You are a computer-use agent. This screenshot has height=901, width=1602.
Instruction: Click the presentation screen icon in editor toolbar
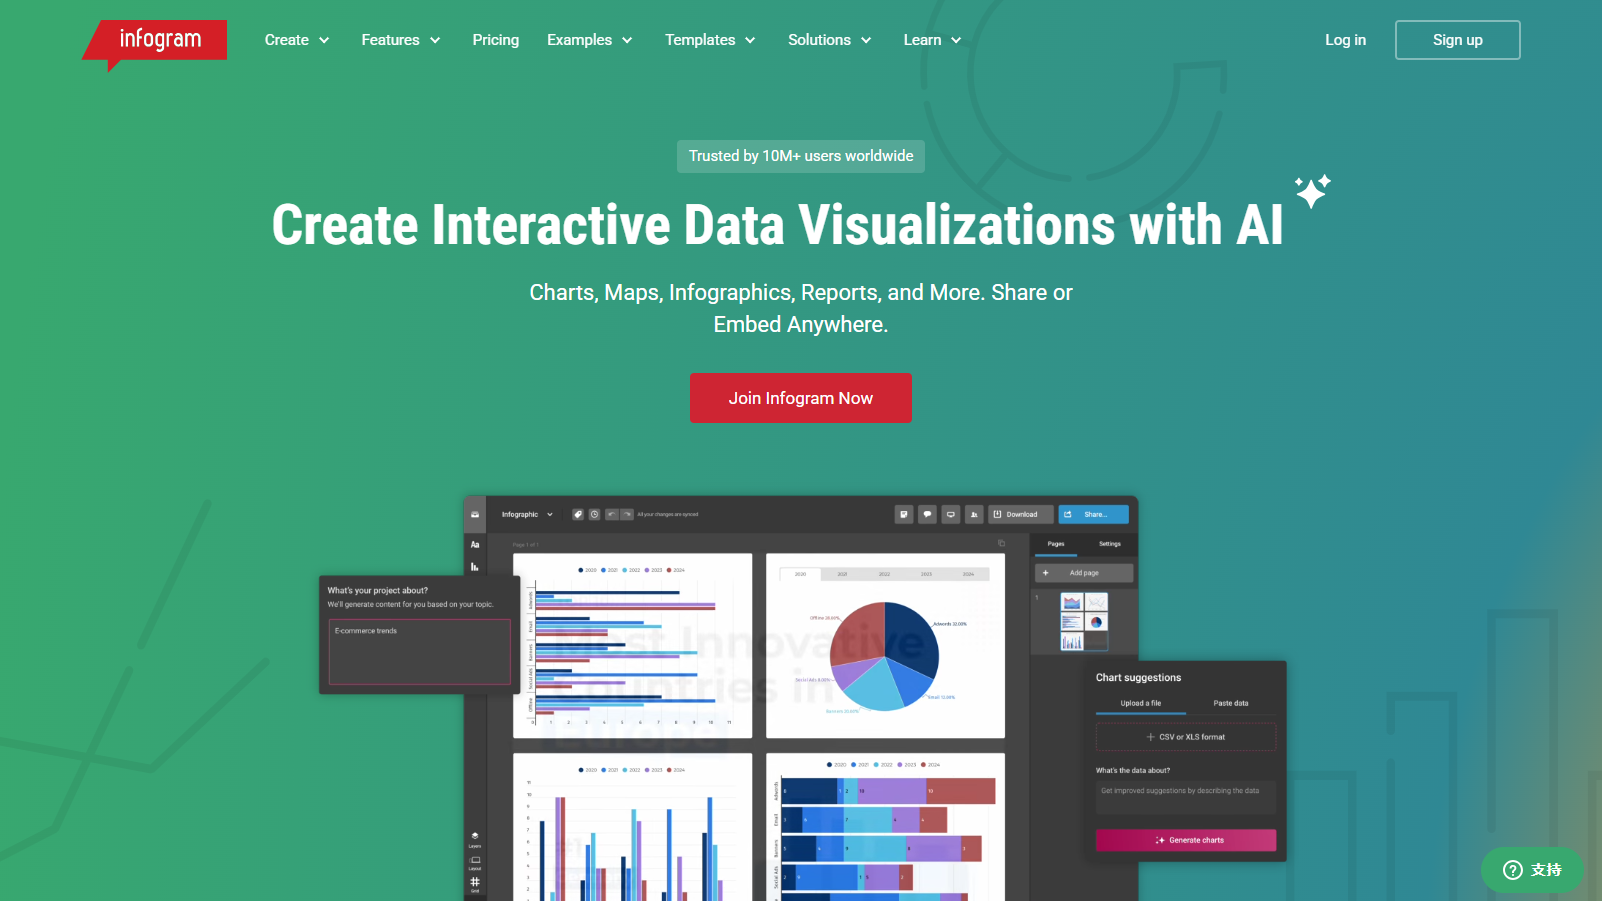tap(951, 514)
